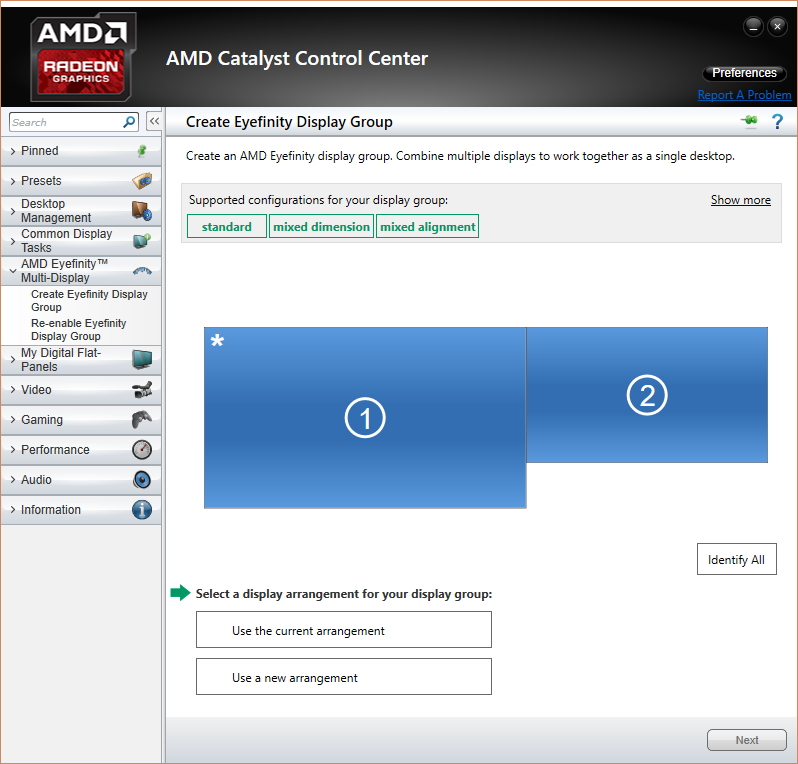Expand the Common Display Tasks chevron
The image size is (798, 764).
click(13, 241)
